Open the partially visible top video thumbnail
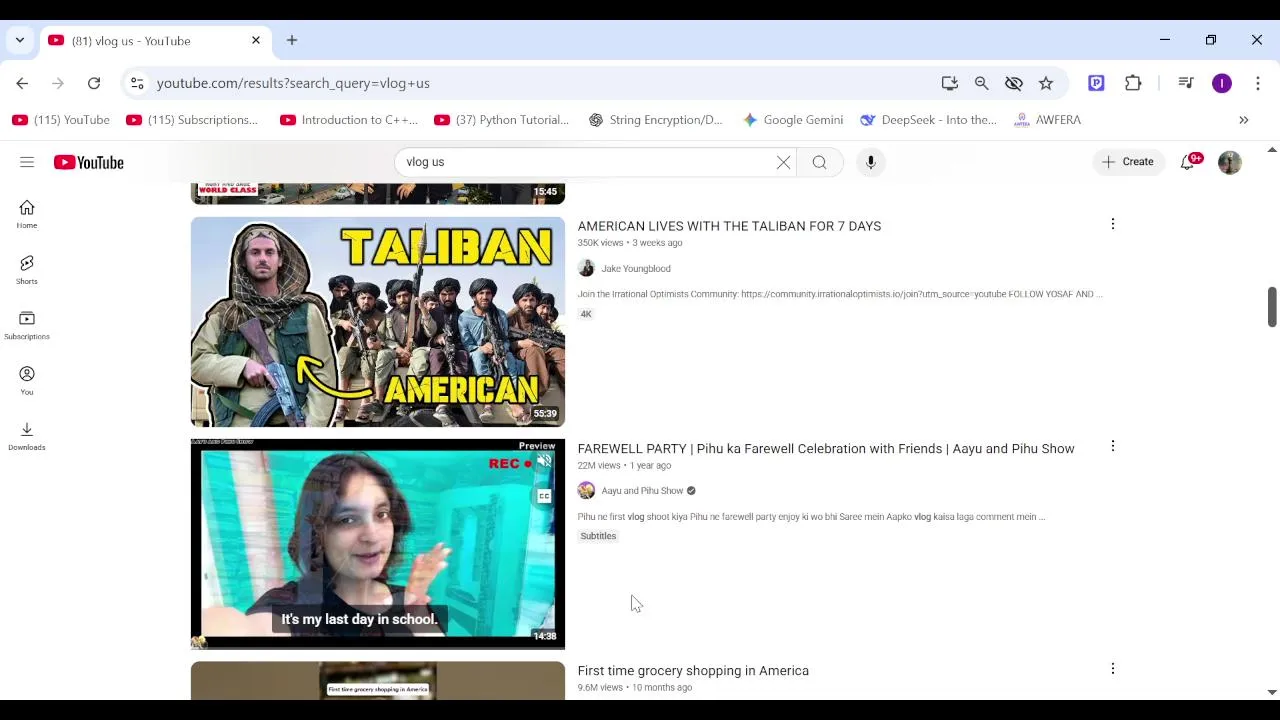Viewport: 1280px width, 720px height. click(x=378, y=194)
